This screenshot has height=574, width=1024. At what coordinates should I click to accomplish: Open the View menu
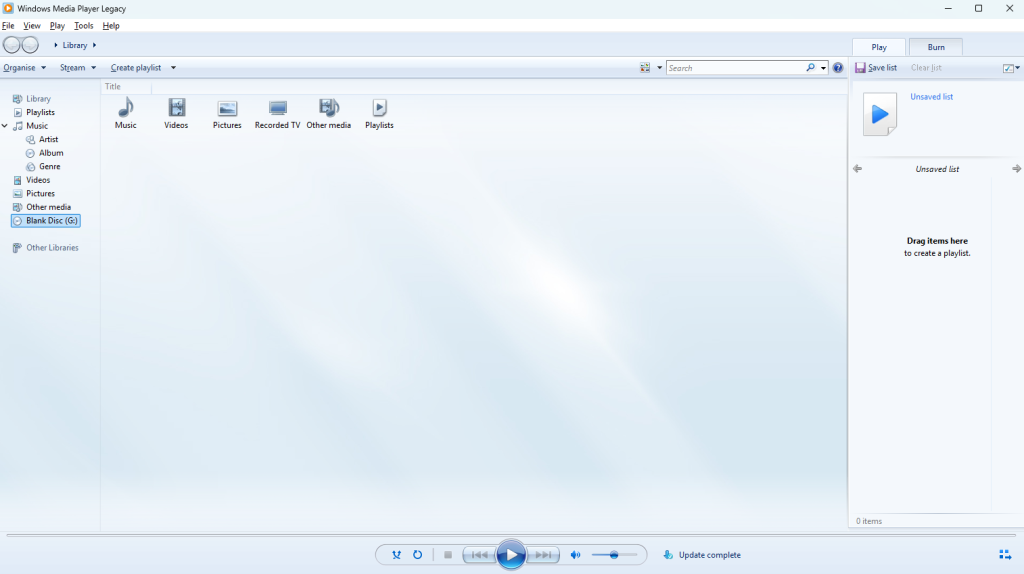click(31, 26)
